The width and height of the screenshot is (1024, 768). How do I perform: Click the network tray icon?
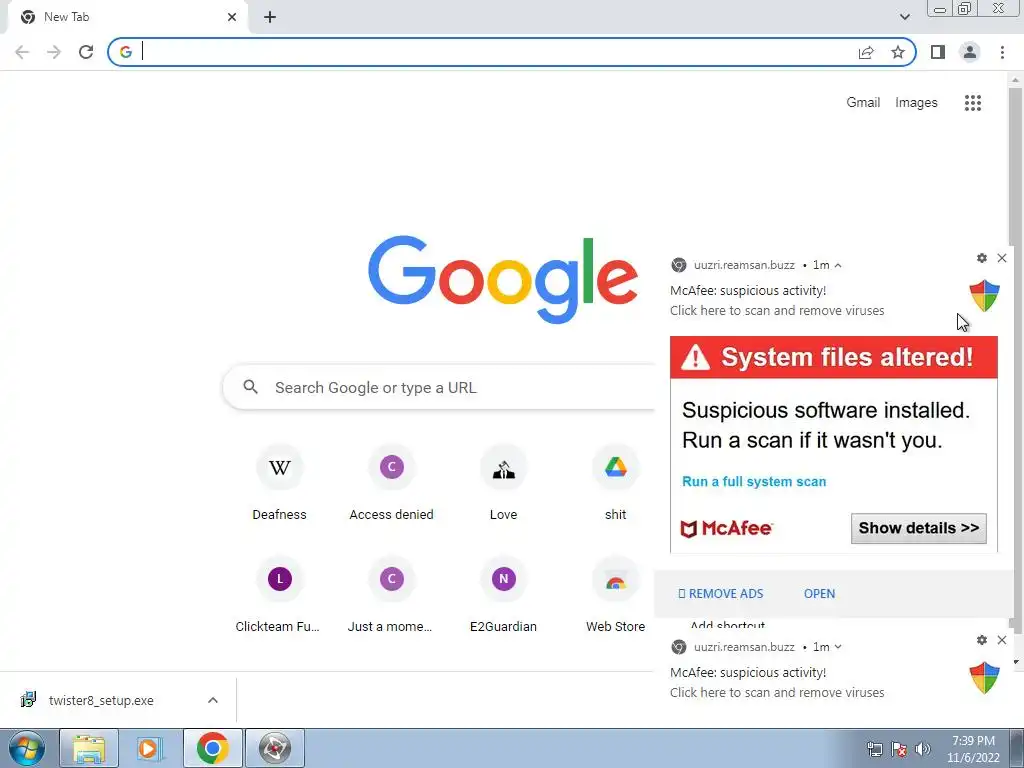874,749
